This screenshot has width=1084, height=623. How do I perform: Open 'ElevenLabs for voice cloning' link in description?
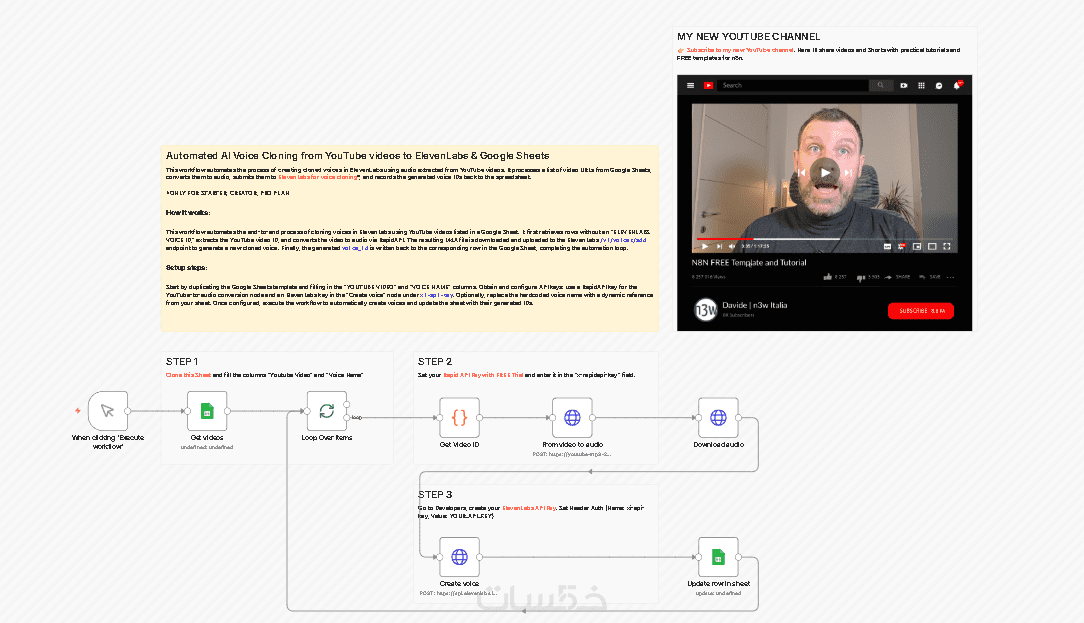point(319,178)
